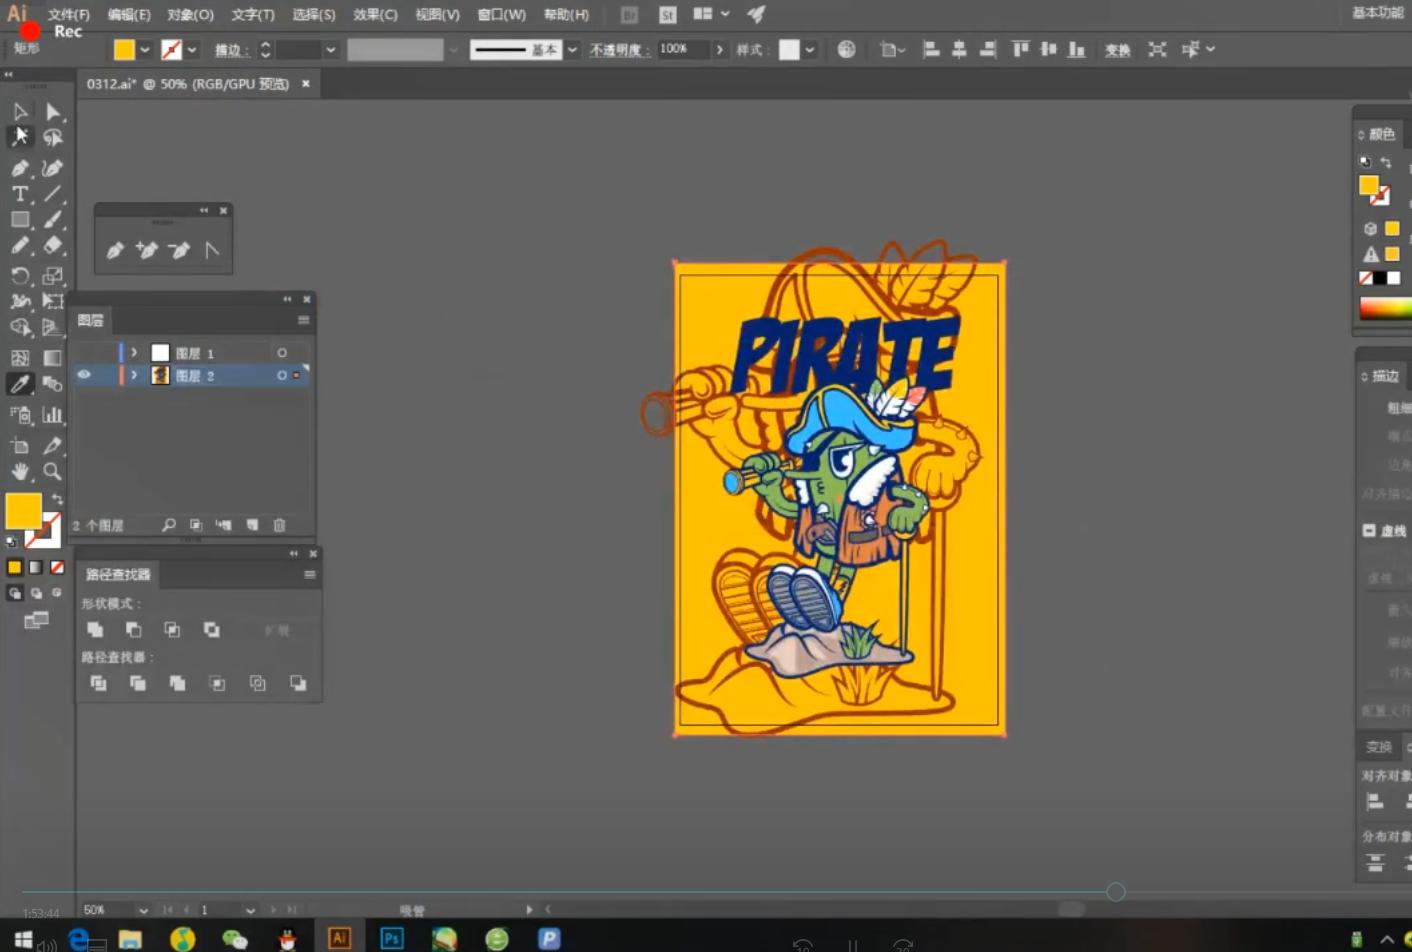Click the 变换 button in control bar
This screenshot has width=1412, height=952.
(1117, 50)
